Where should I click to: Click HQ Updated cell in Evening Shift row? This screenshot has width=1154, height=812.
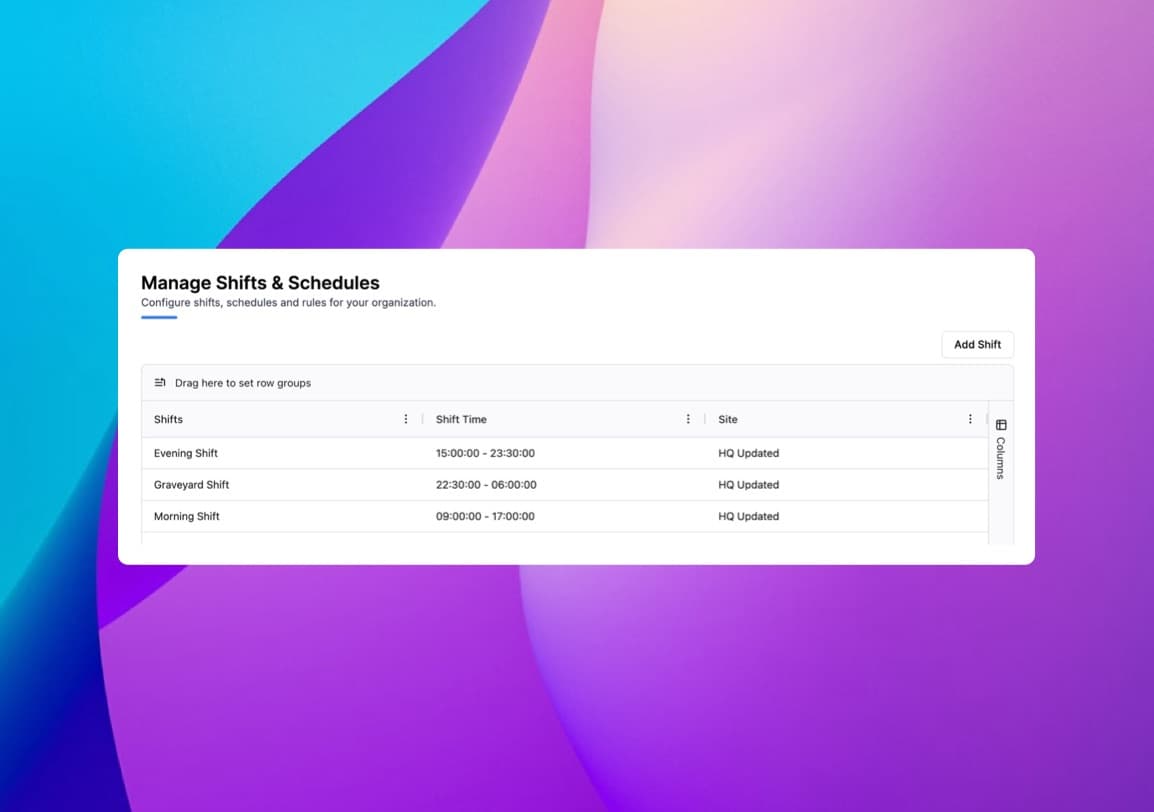[x=748, y=453]
